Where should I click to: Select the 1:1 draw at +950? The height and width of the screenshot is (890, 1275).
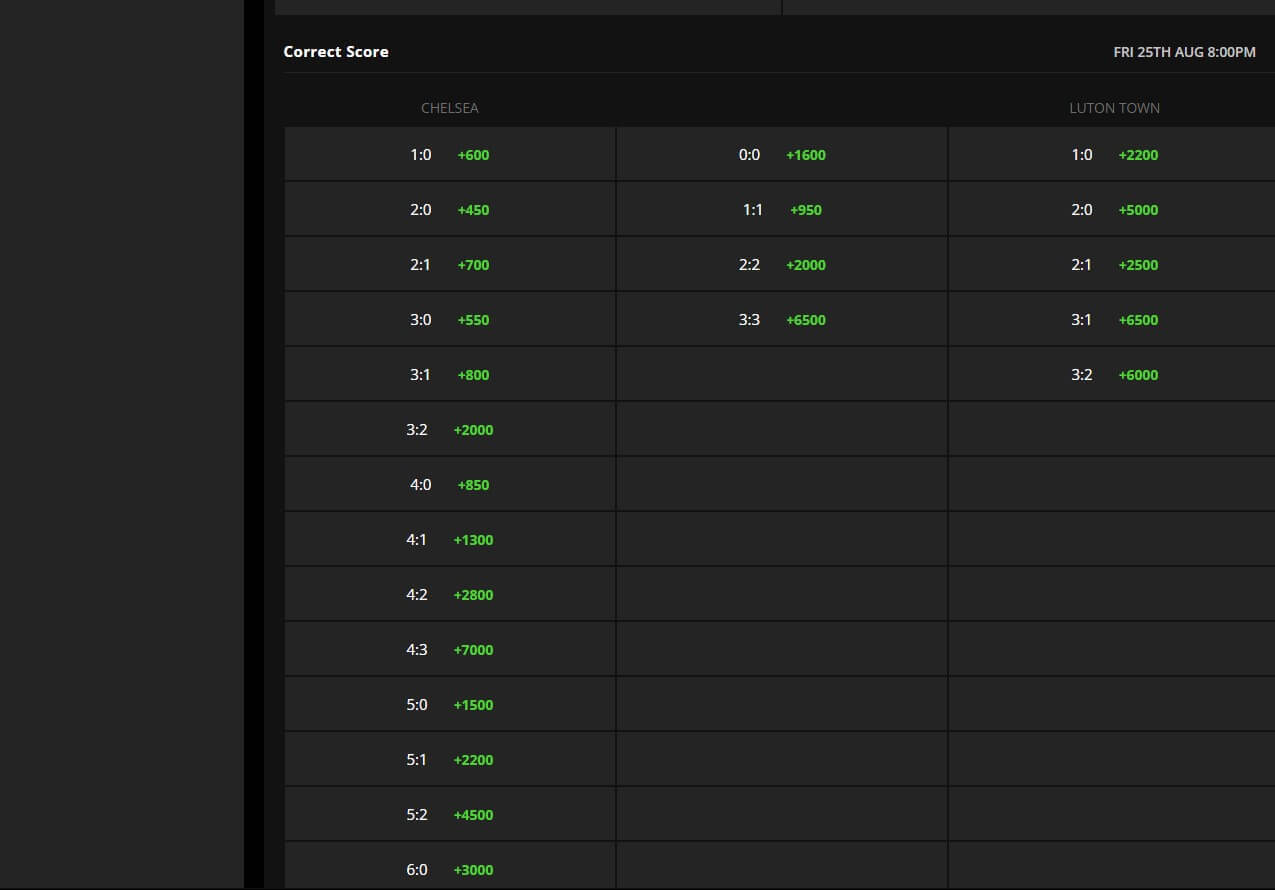pyautogui.click(x=782, y=210)
